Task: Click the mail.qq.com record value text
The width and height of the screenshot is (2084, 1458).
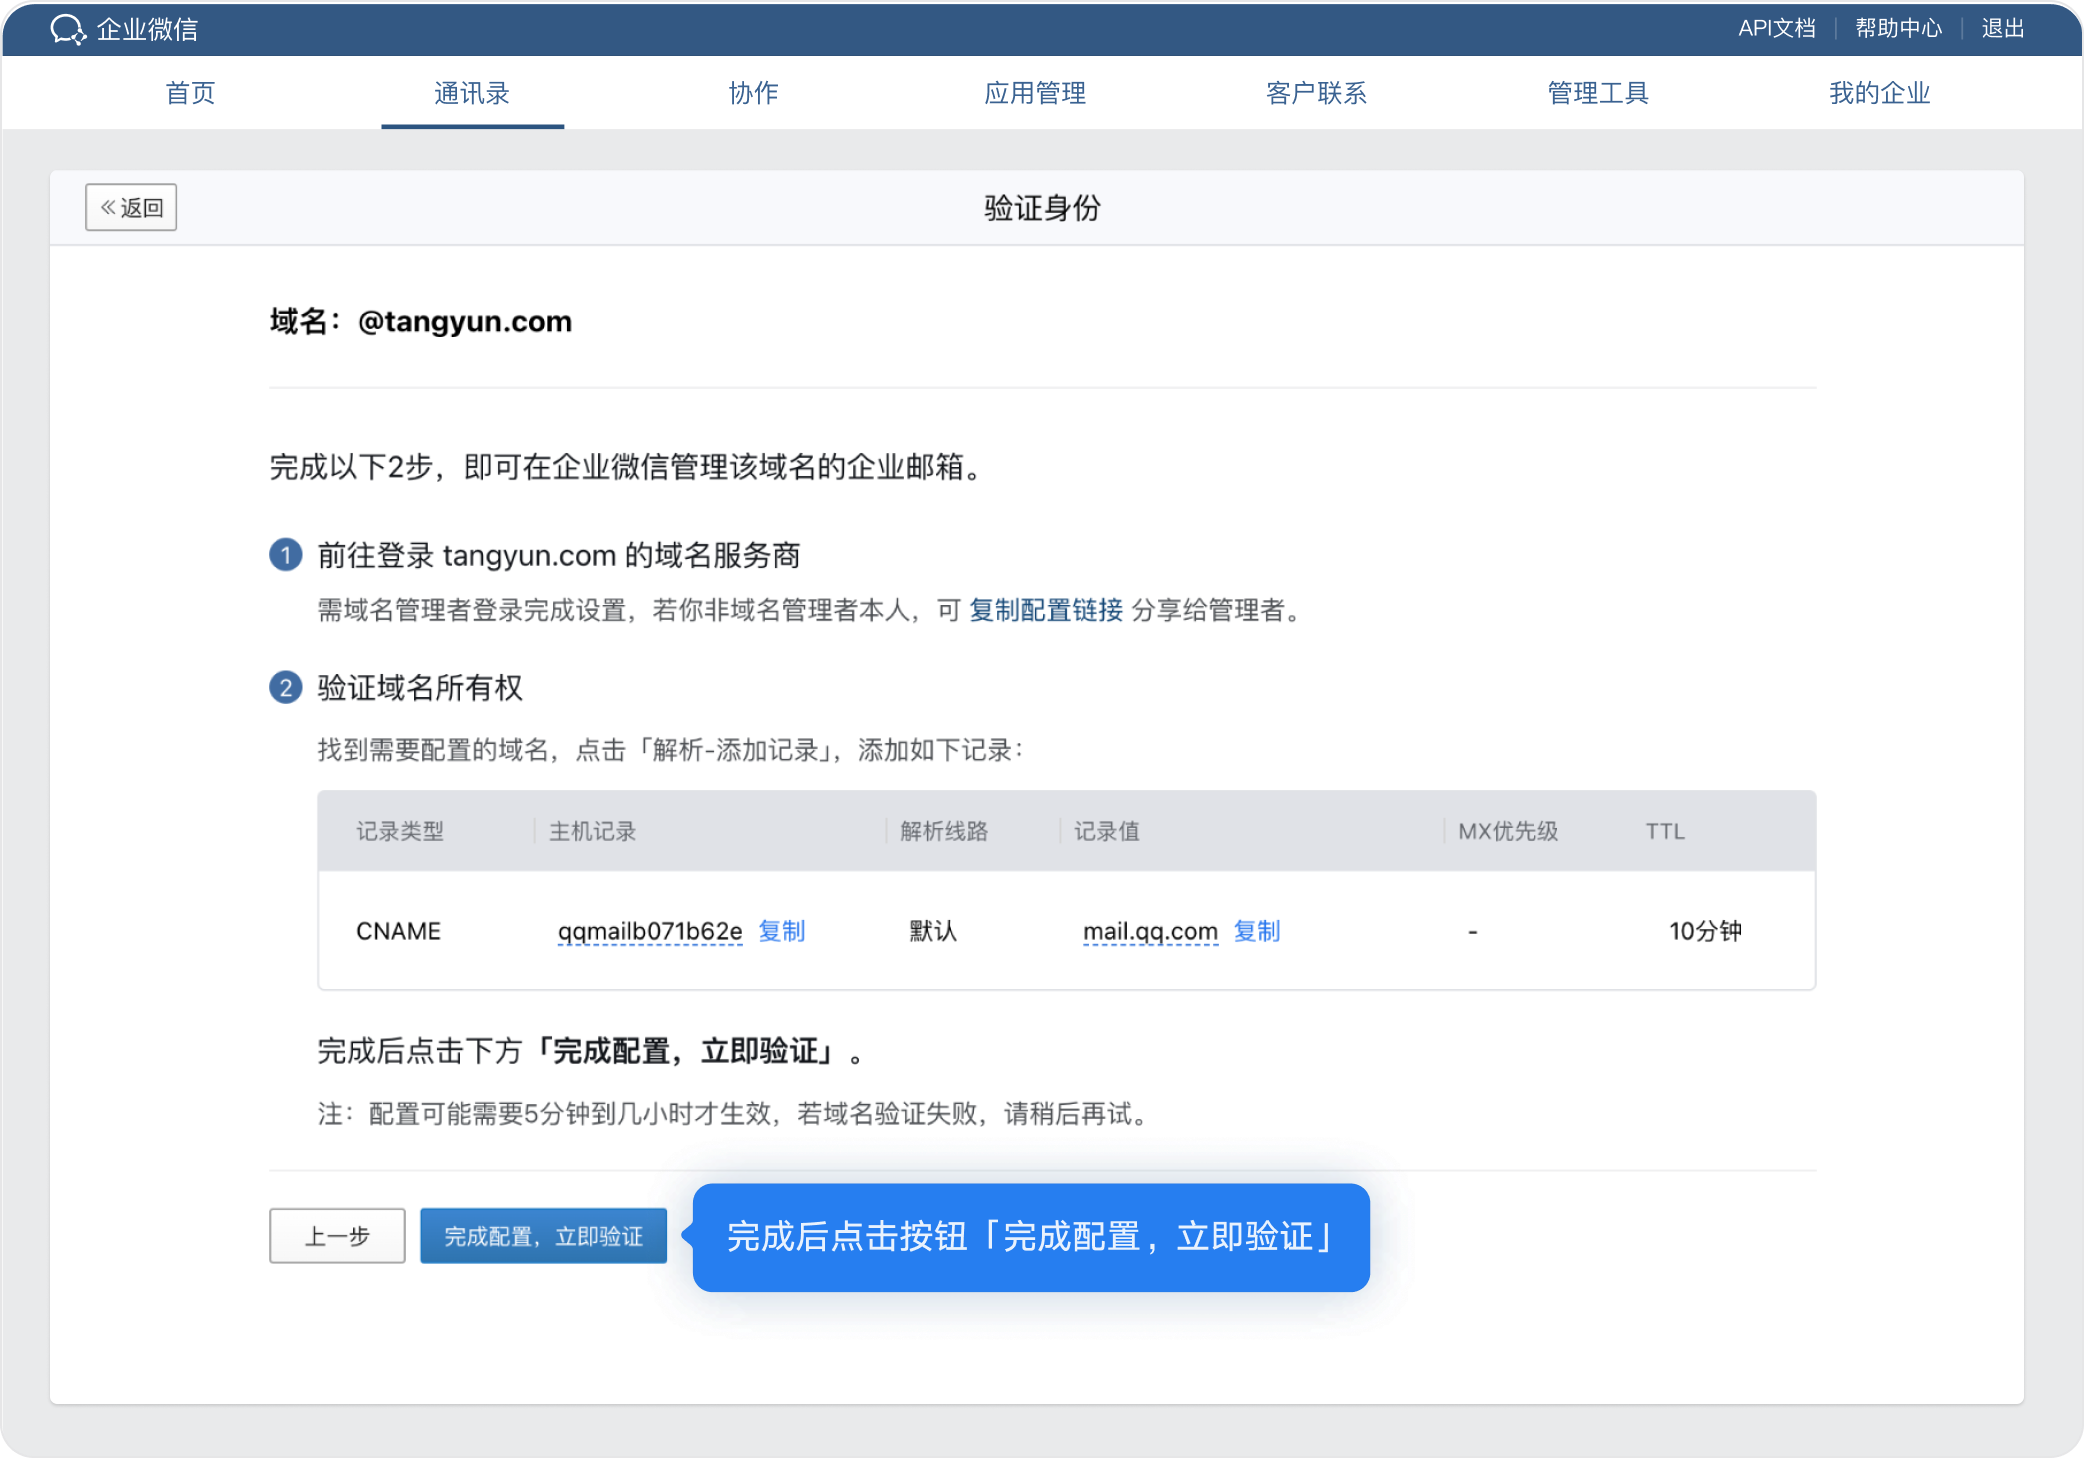Action: [1150, 931]
